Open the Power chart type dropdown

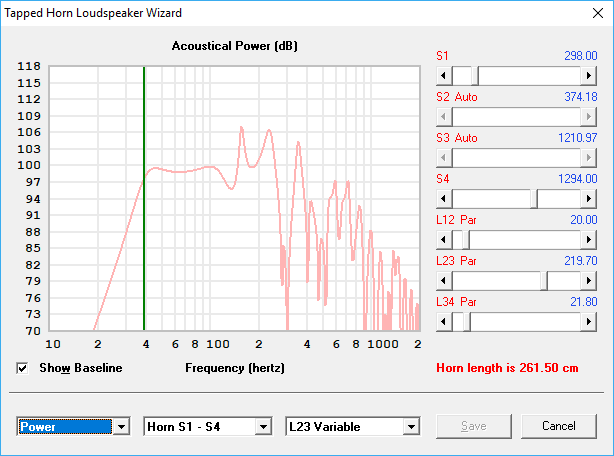tap(121, 426)
